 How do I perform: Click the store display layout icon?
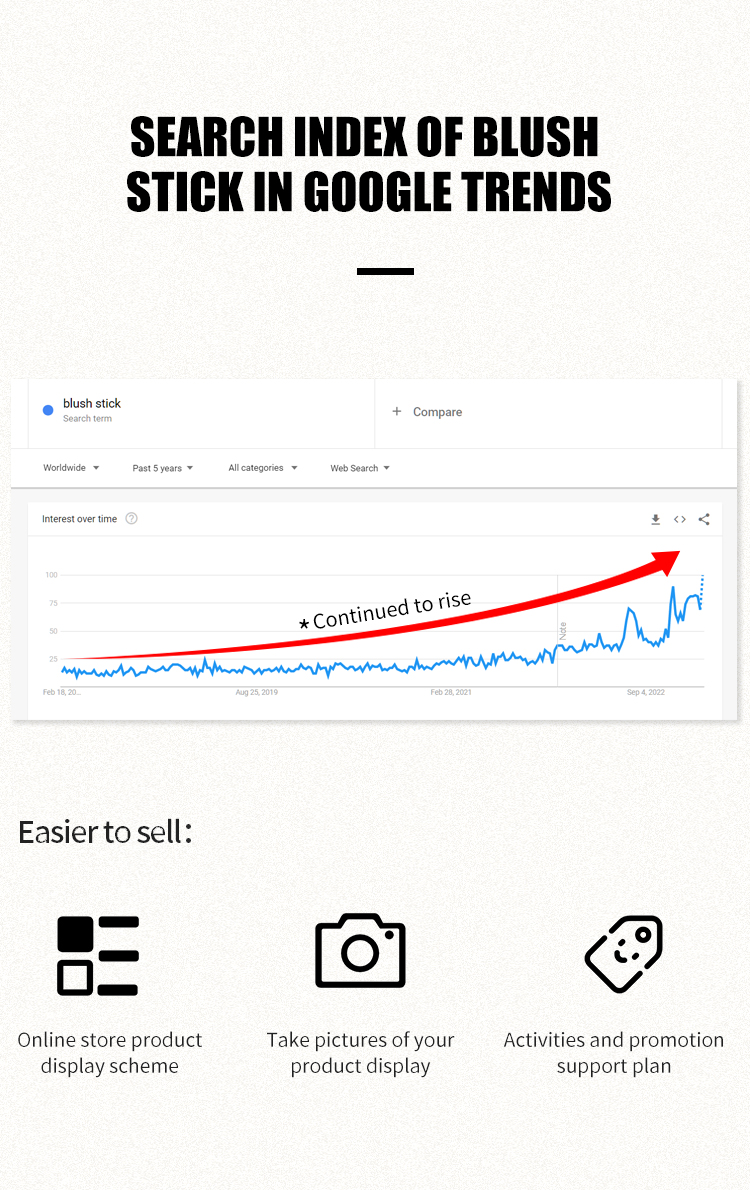point(98,955)
